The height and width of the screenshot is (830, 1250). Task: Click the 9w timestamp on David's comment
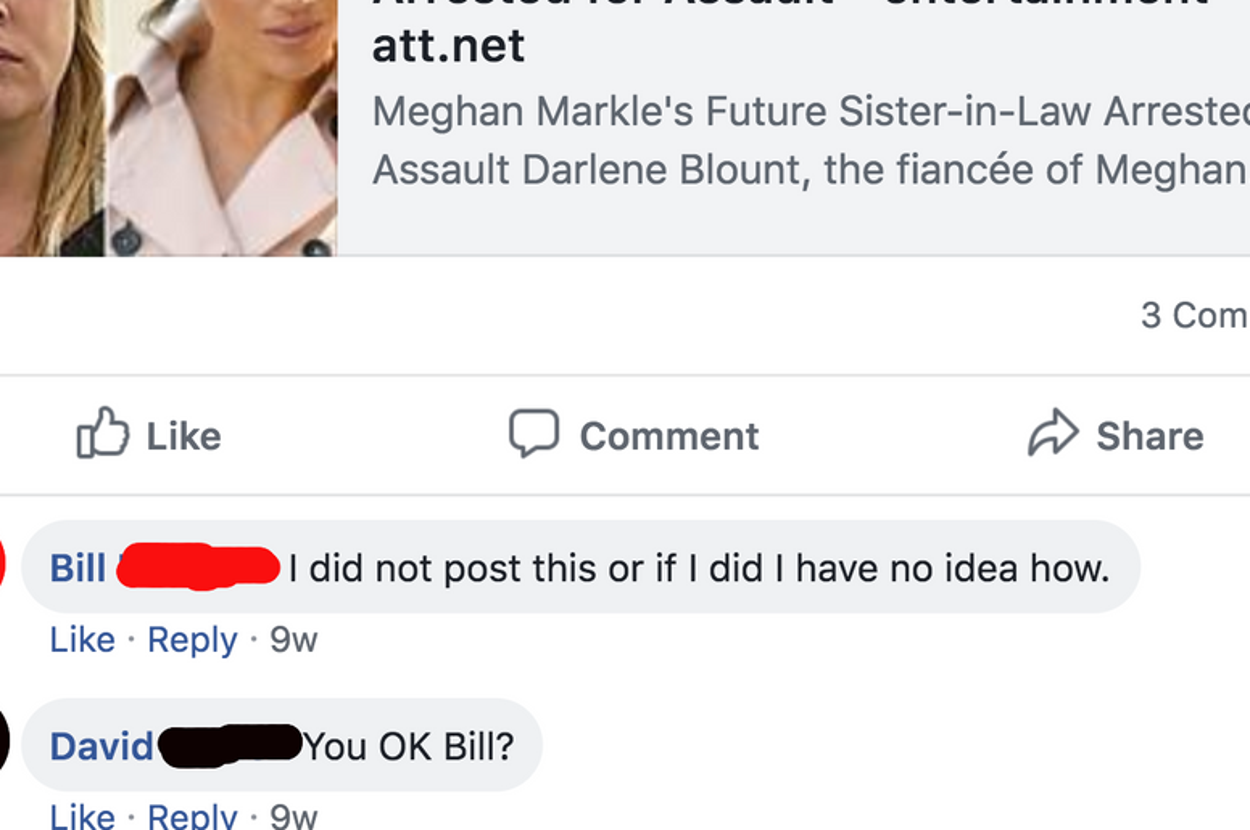(x=293, y=816)
